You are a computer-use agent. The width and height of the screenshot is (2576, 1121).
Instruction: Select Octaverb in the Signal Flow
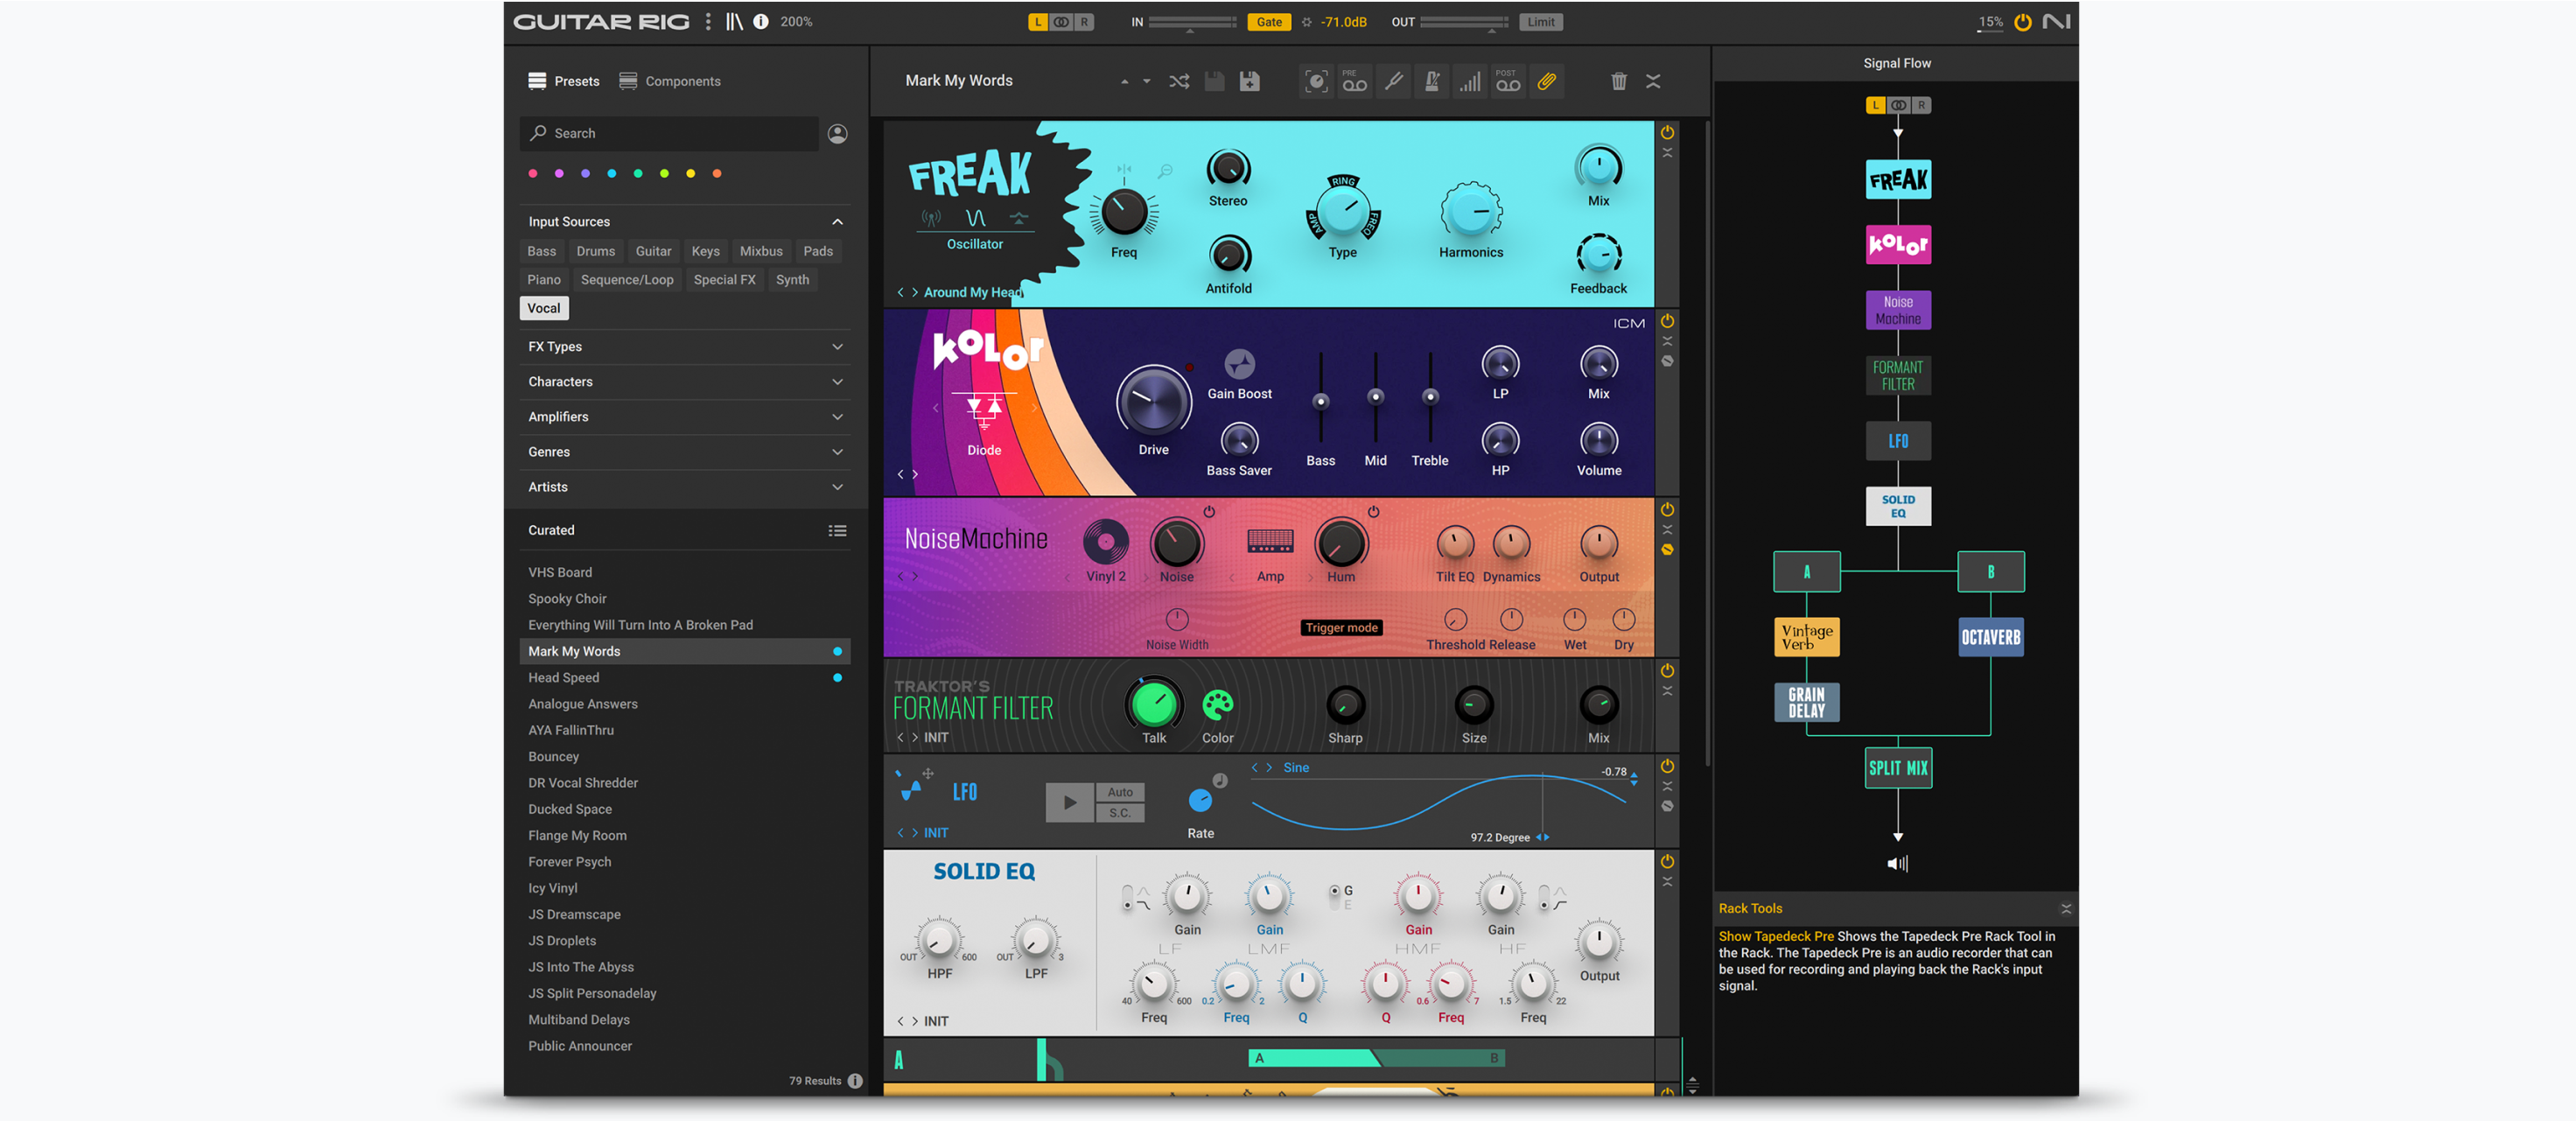pos(1990,637)
